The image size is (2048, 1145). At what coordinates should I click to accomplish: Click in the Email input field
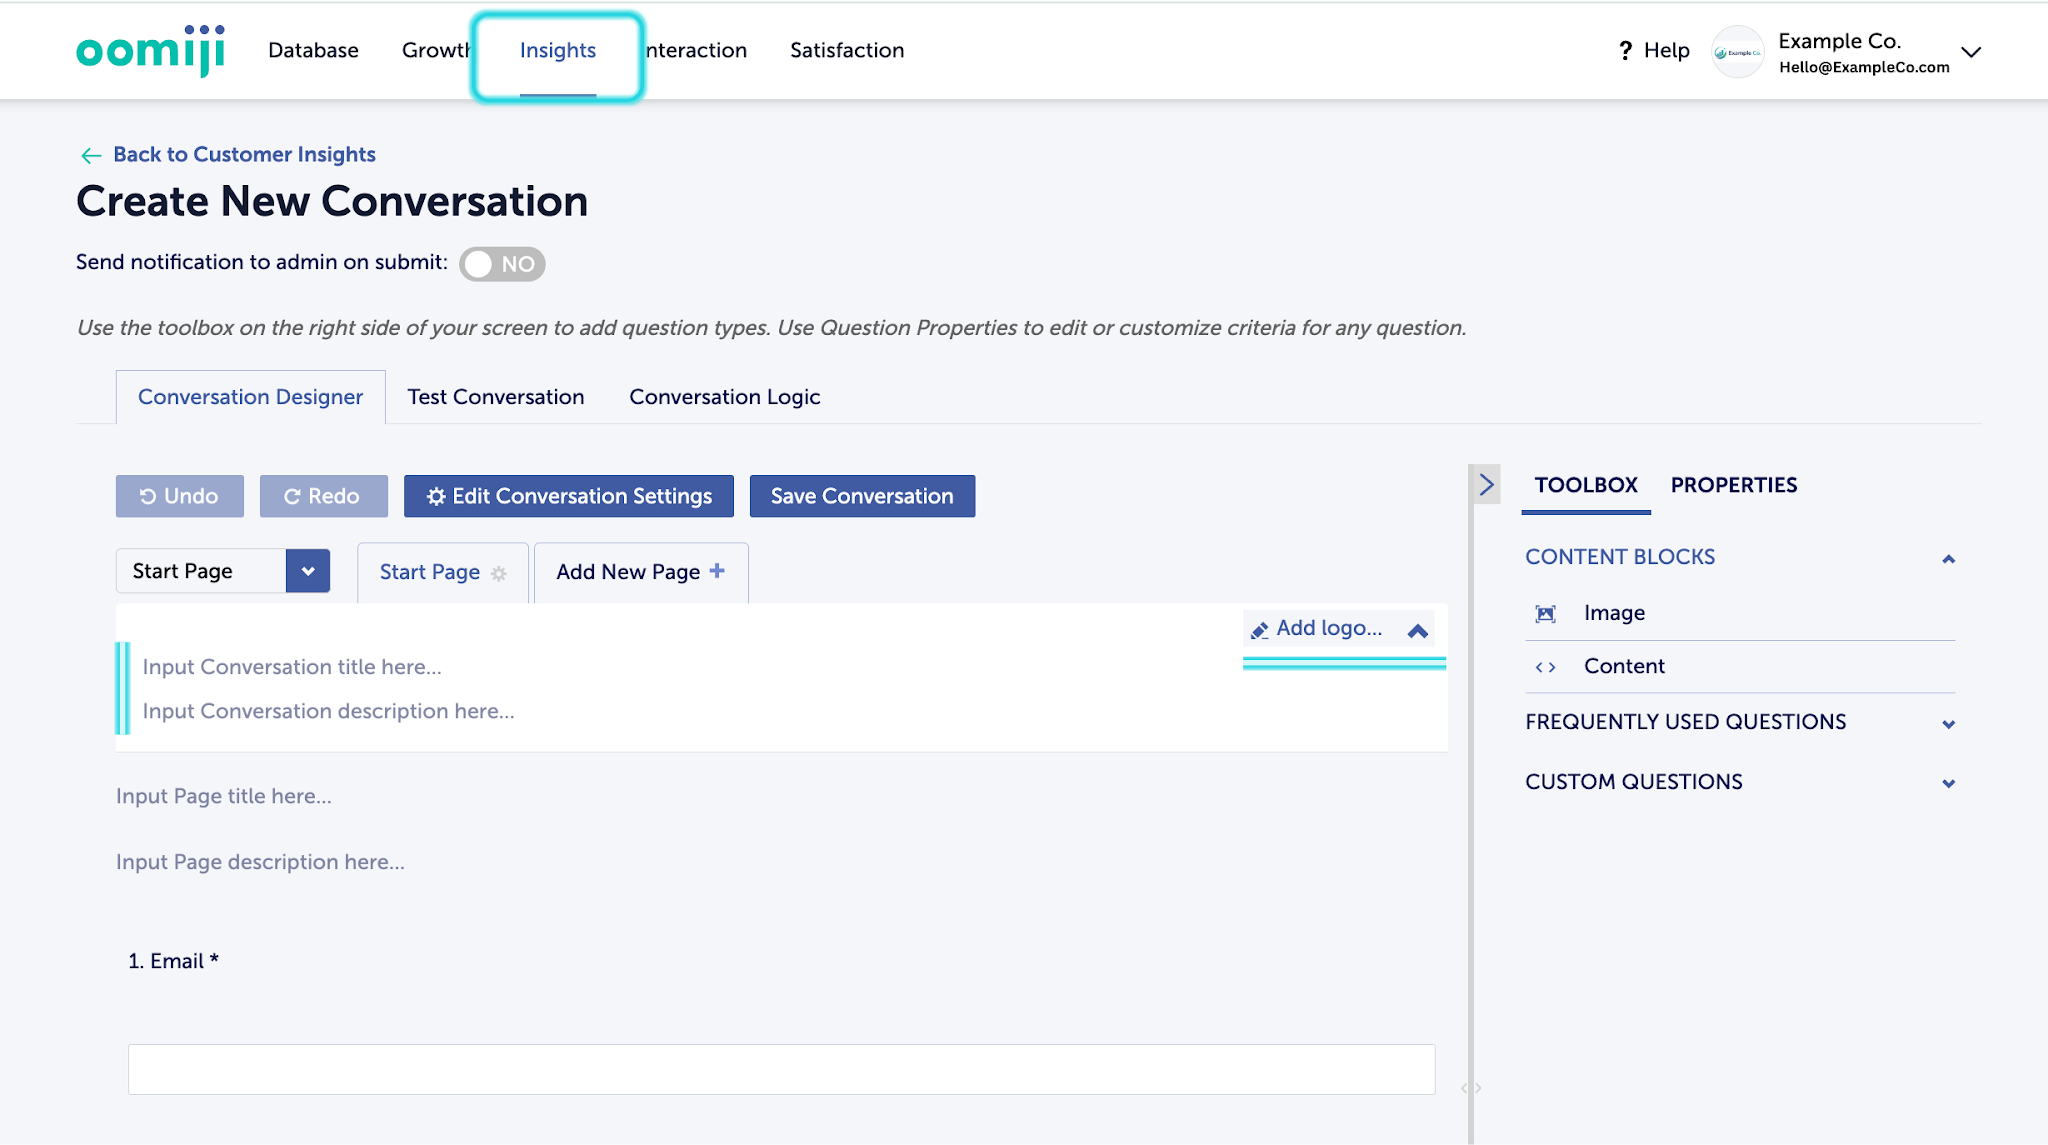point(781,1069)
